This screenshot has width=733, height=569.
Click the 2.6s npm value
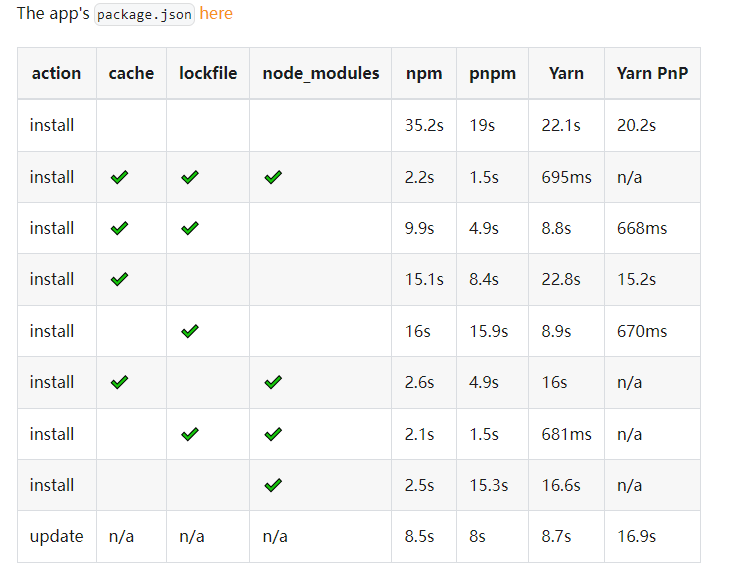(419, 382)
